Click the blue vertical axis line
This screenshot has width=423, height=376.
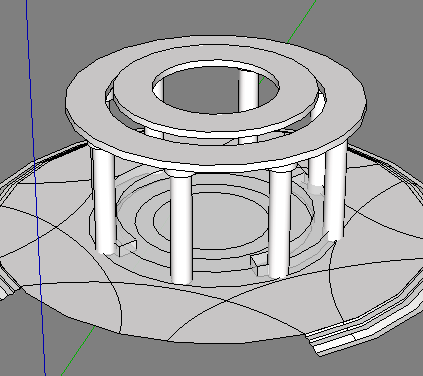click(x=35, y=187)
